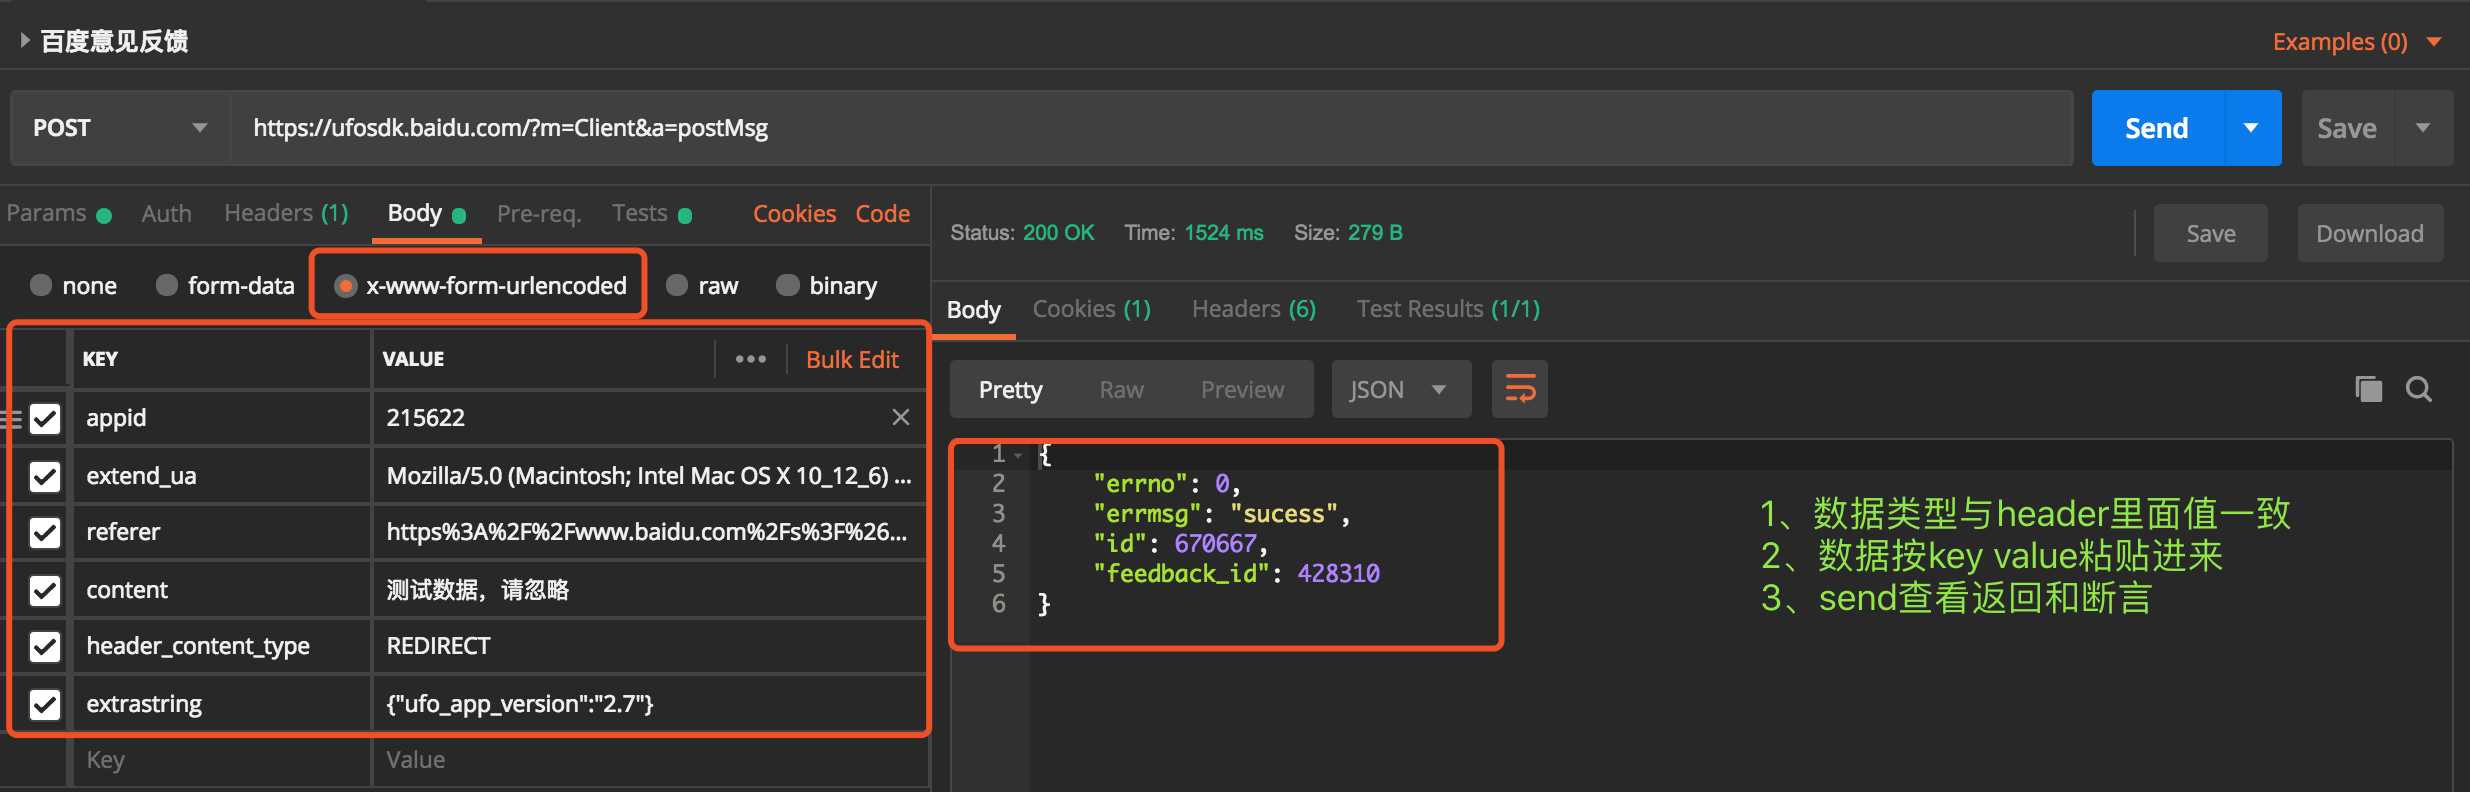The width and height of the screenshot is (2470, 792).
Task: Uncheck the header_content_type parameter checkbox
Action: (45, 646)
